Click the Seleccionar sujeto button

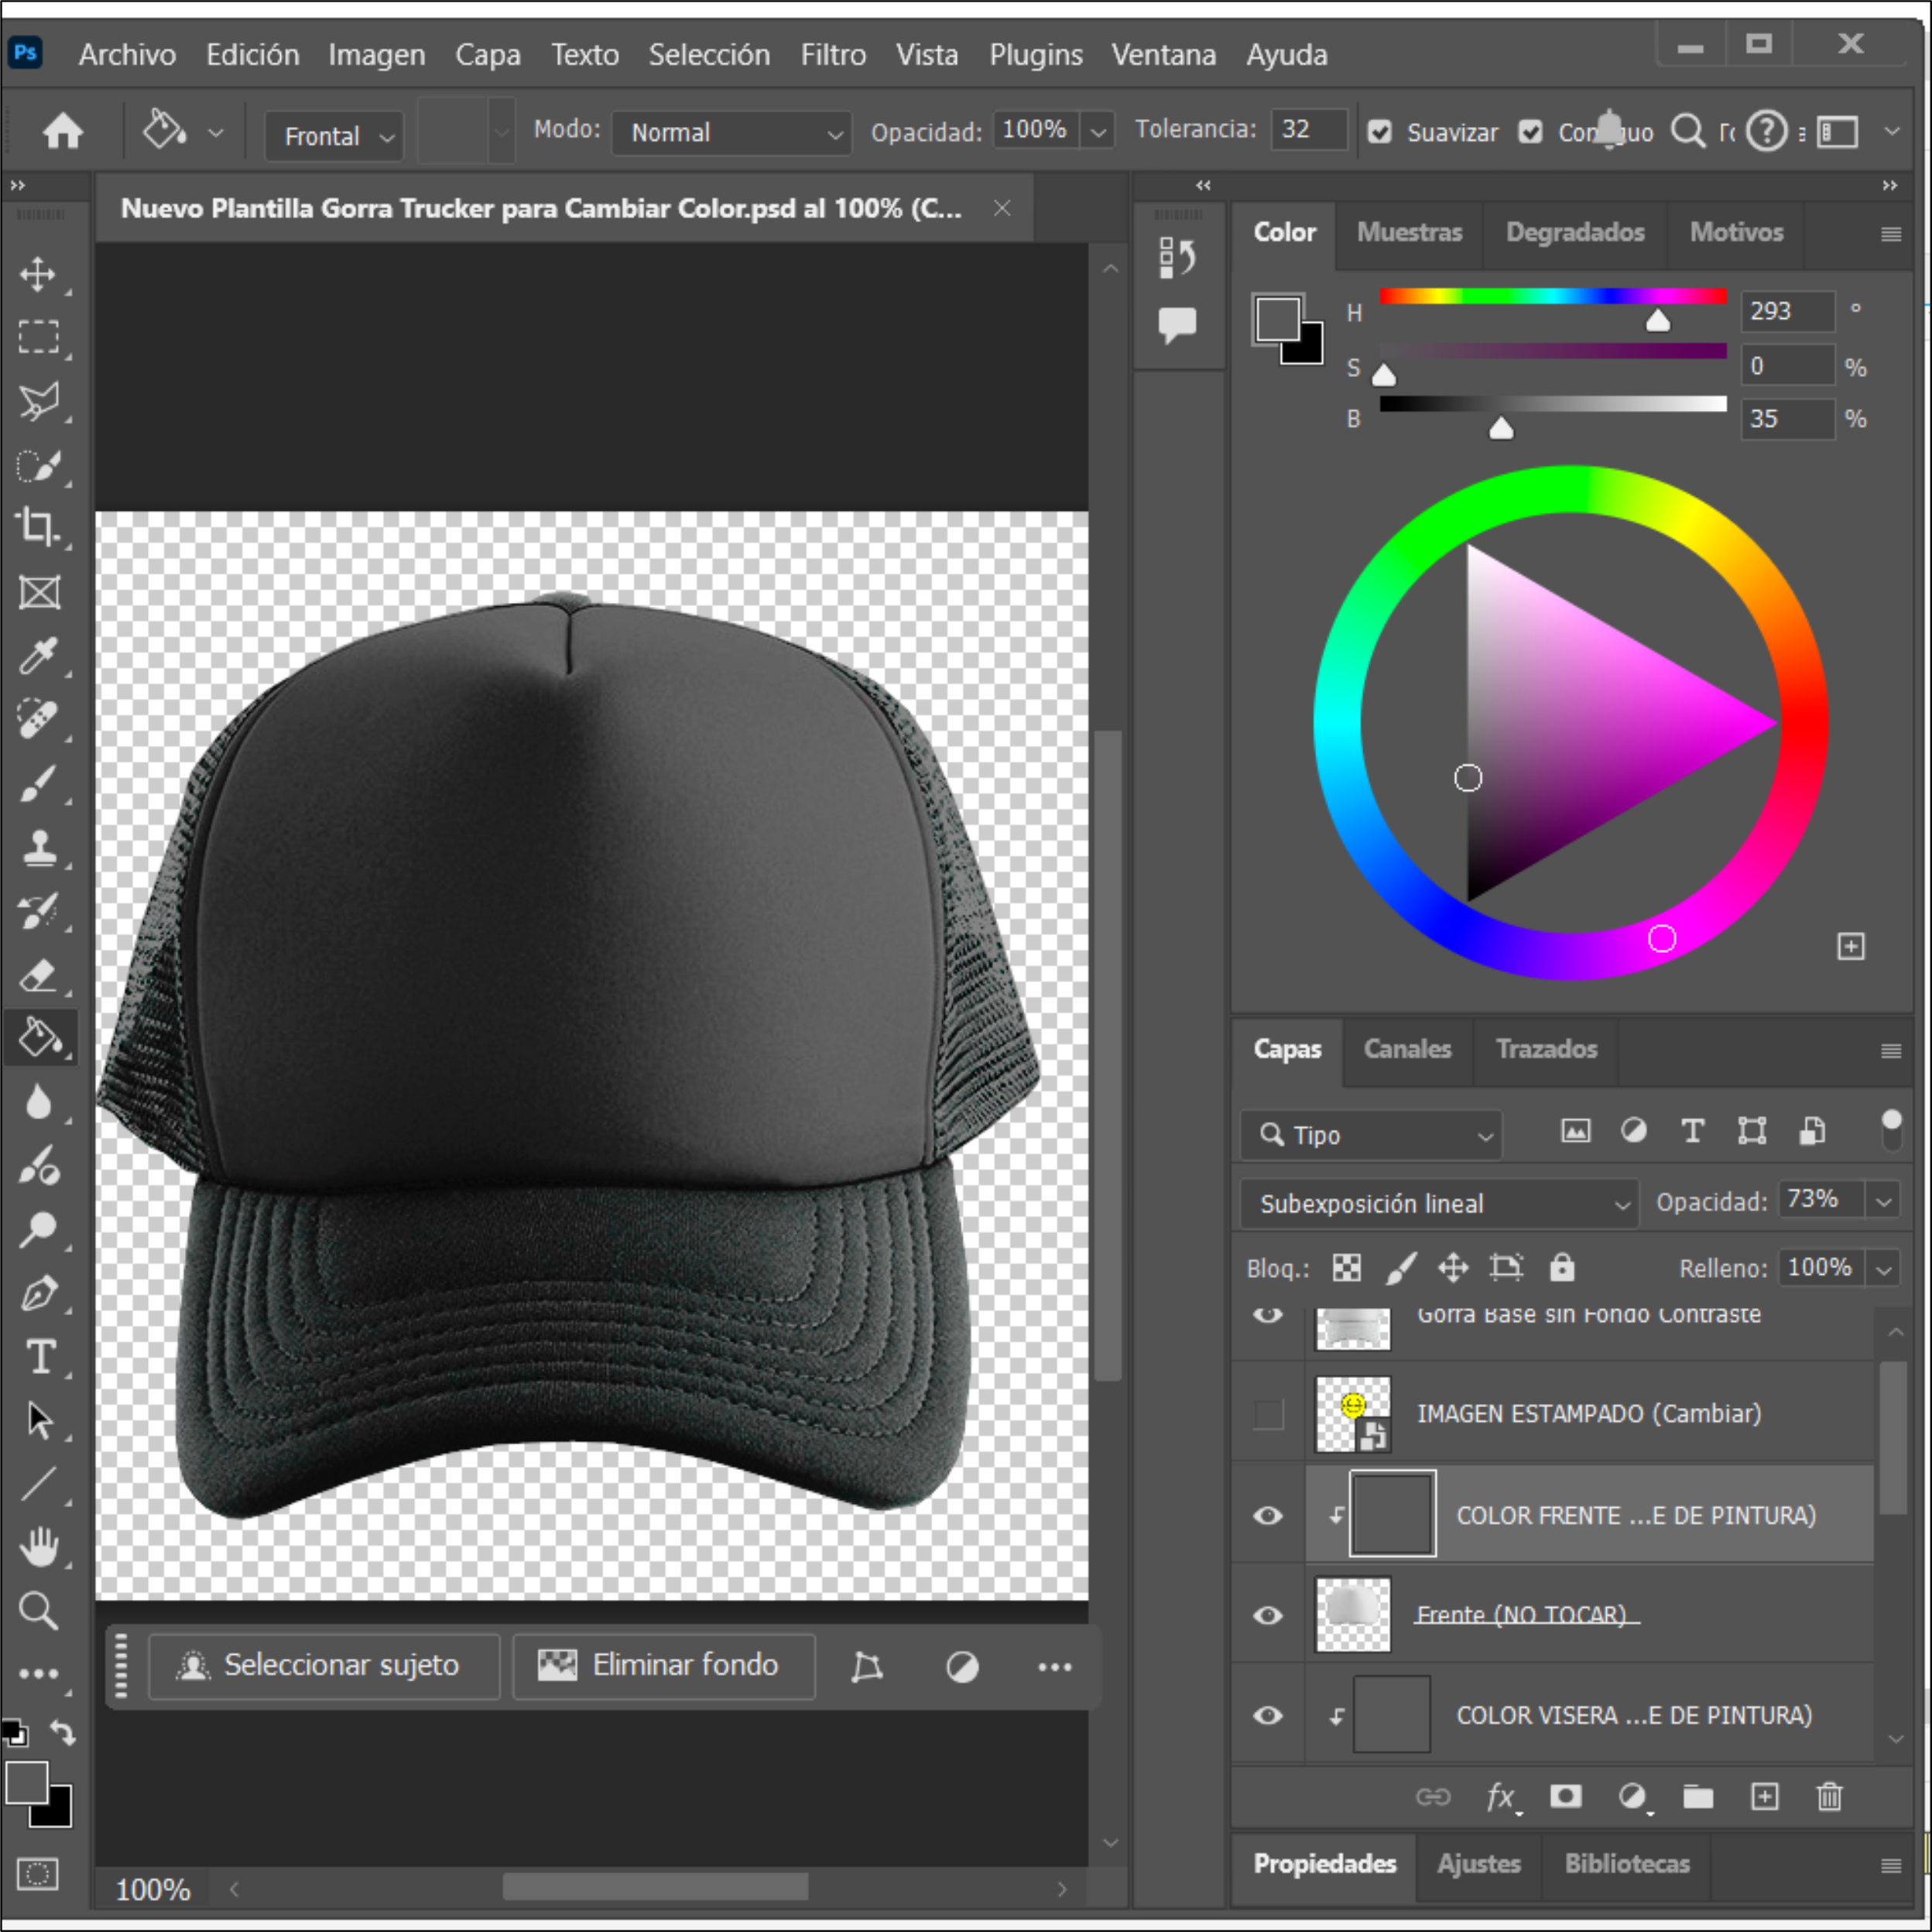(x=323, y=1665)
